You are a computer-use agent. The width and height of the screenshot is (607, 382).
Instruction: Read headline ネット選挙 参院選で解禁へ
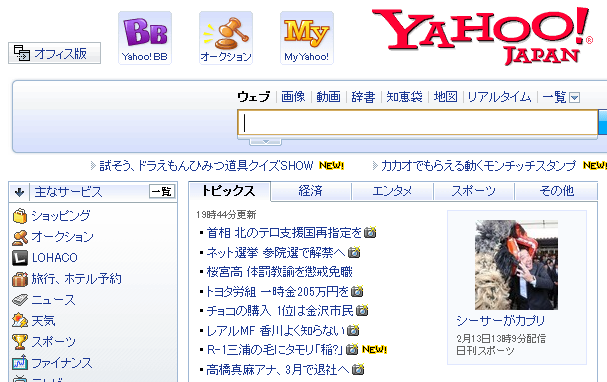(x=276, y=253)
